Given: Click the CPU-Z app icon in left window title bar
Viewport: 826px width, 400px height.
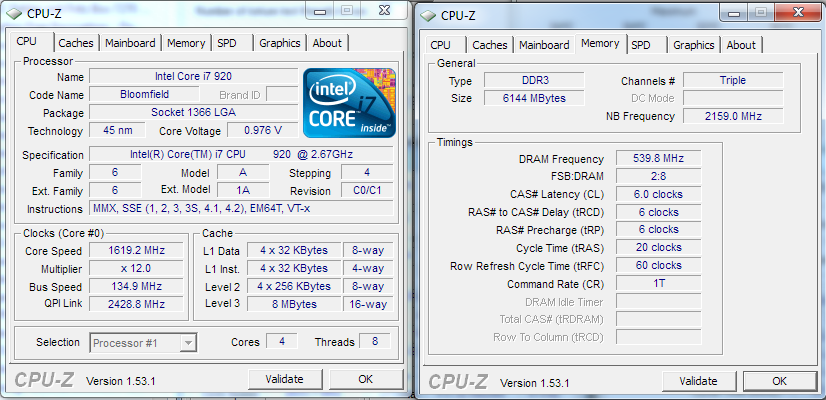Looking at the screenshot, I should pyautogui.click(x=14, y=14).
